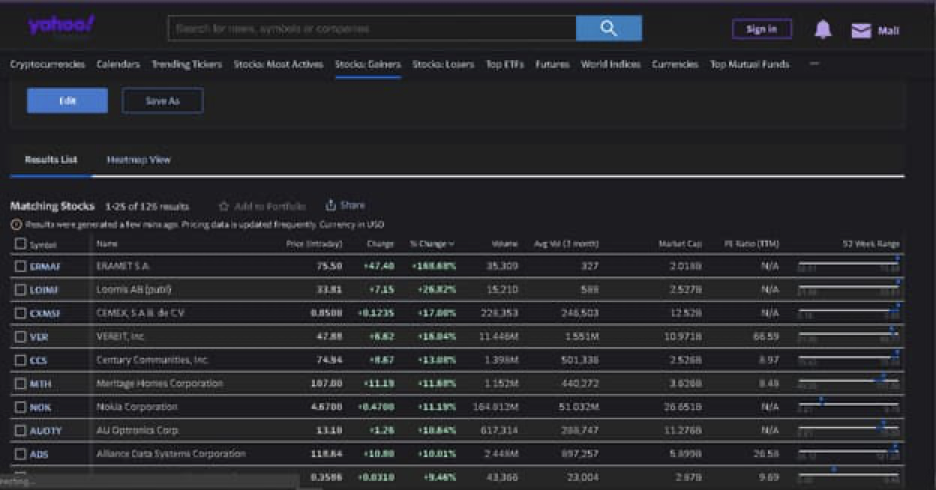Image resolution: width=936 pixels, height=490 pixels.
Task: Open CCS ticker link
Action: click(38, 360)
